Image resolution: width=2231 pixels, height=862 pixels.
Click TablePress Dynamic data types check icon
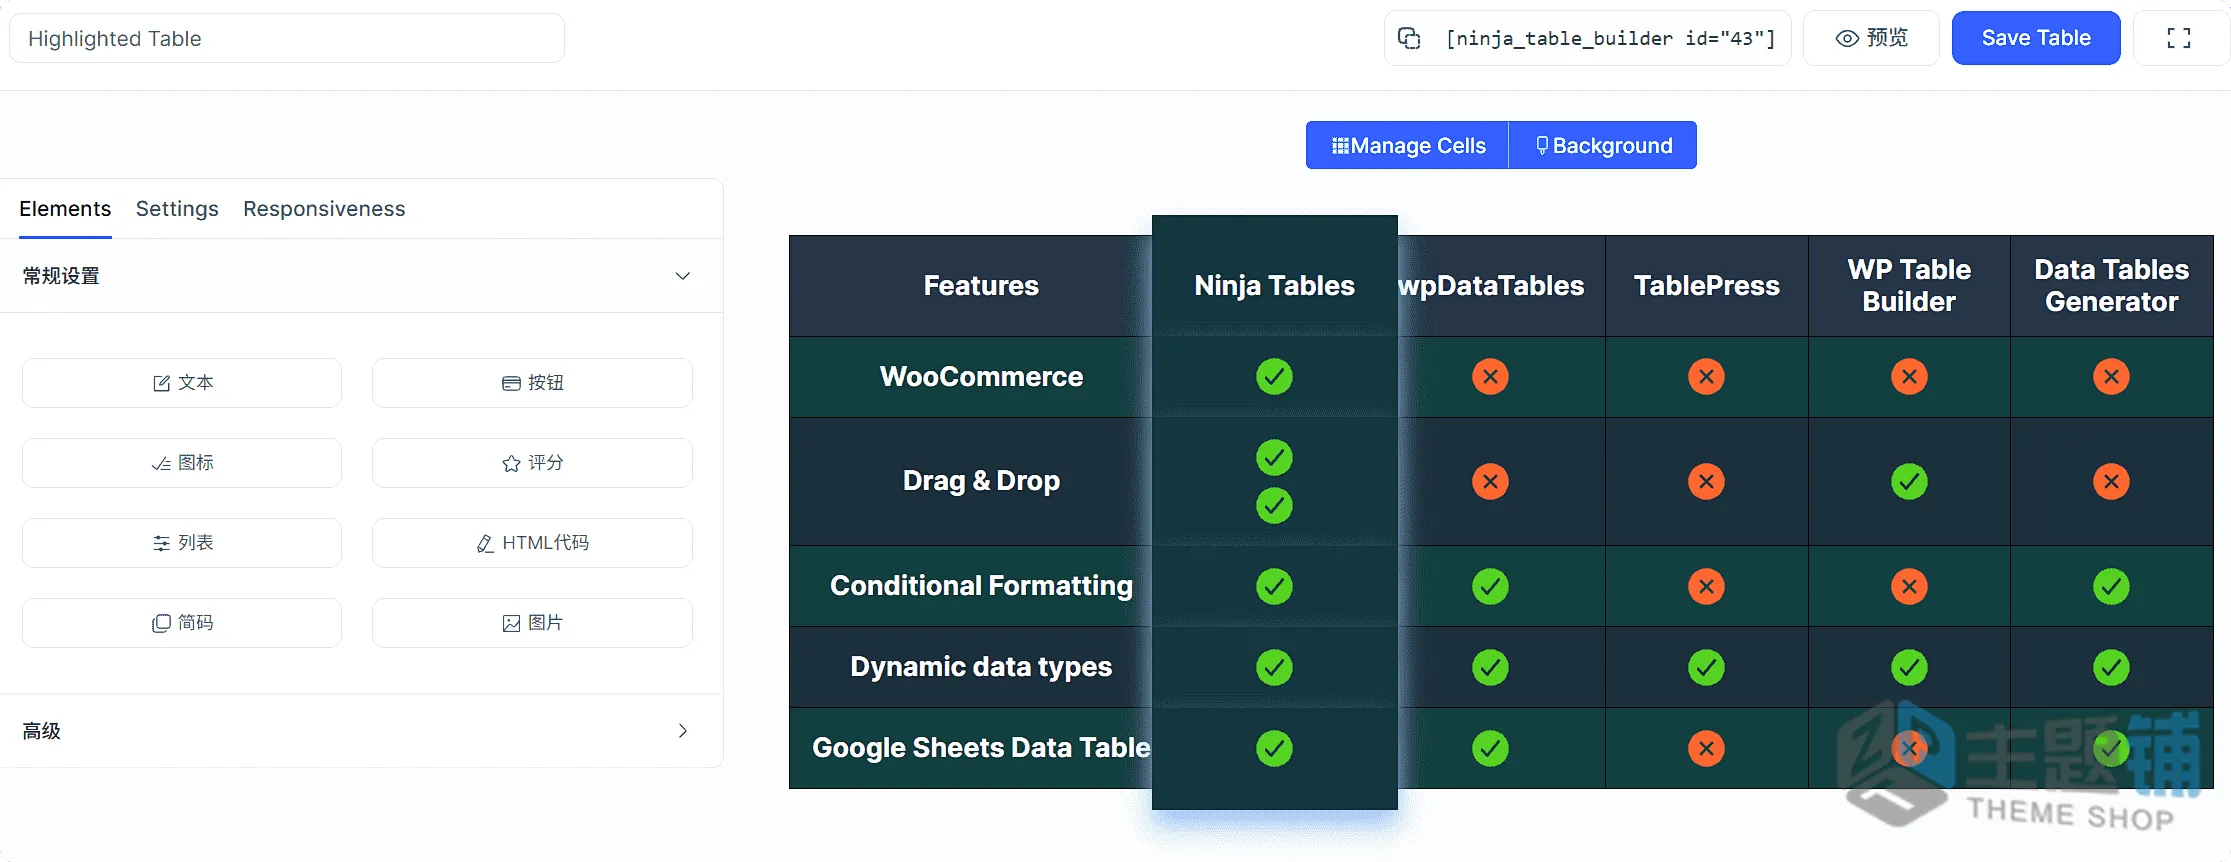pyautogui.click(x=1706, y=668)
